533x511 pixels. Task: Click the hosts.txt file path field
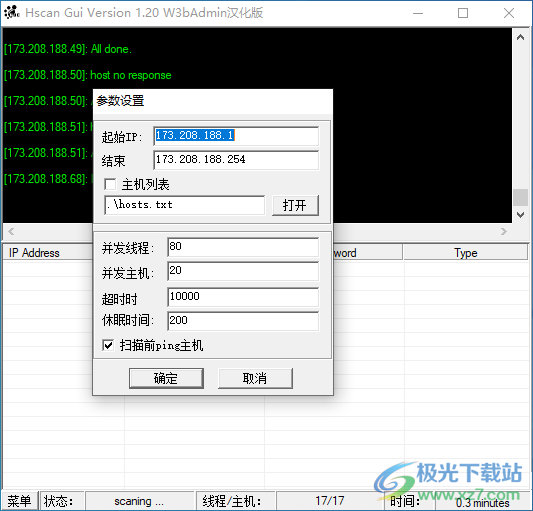coord(185,205)
